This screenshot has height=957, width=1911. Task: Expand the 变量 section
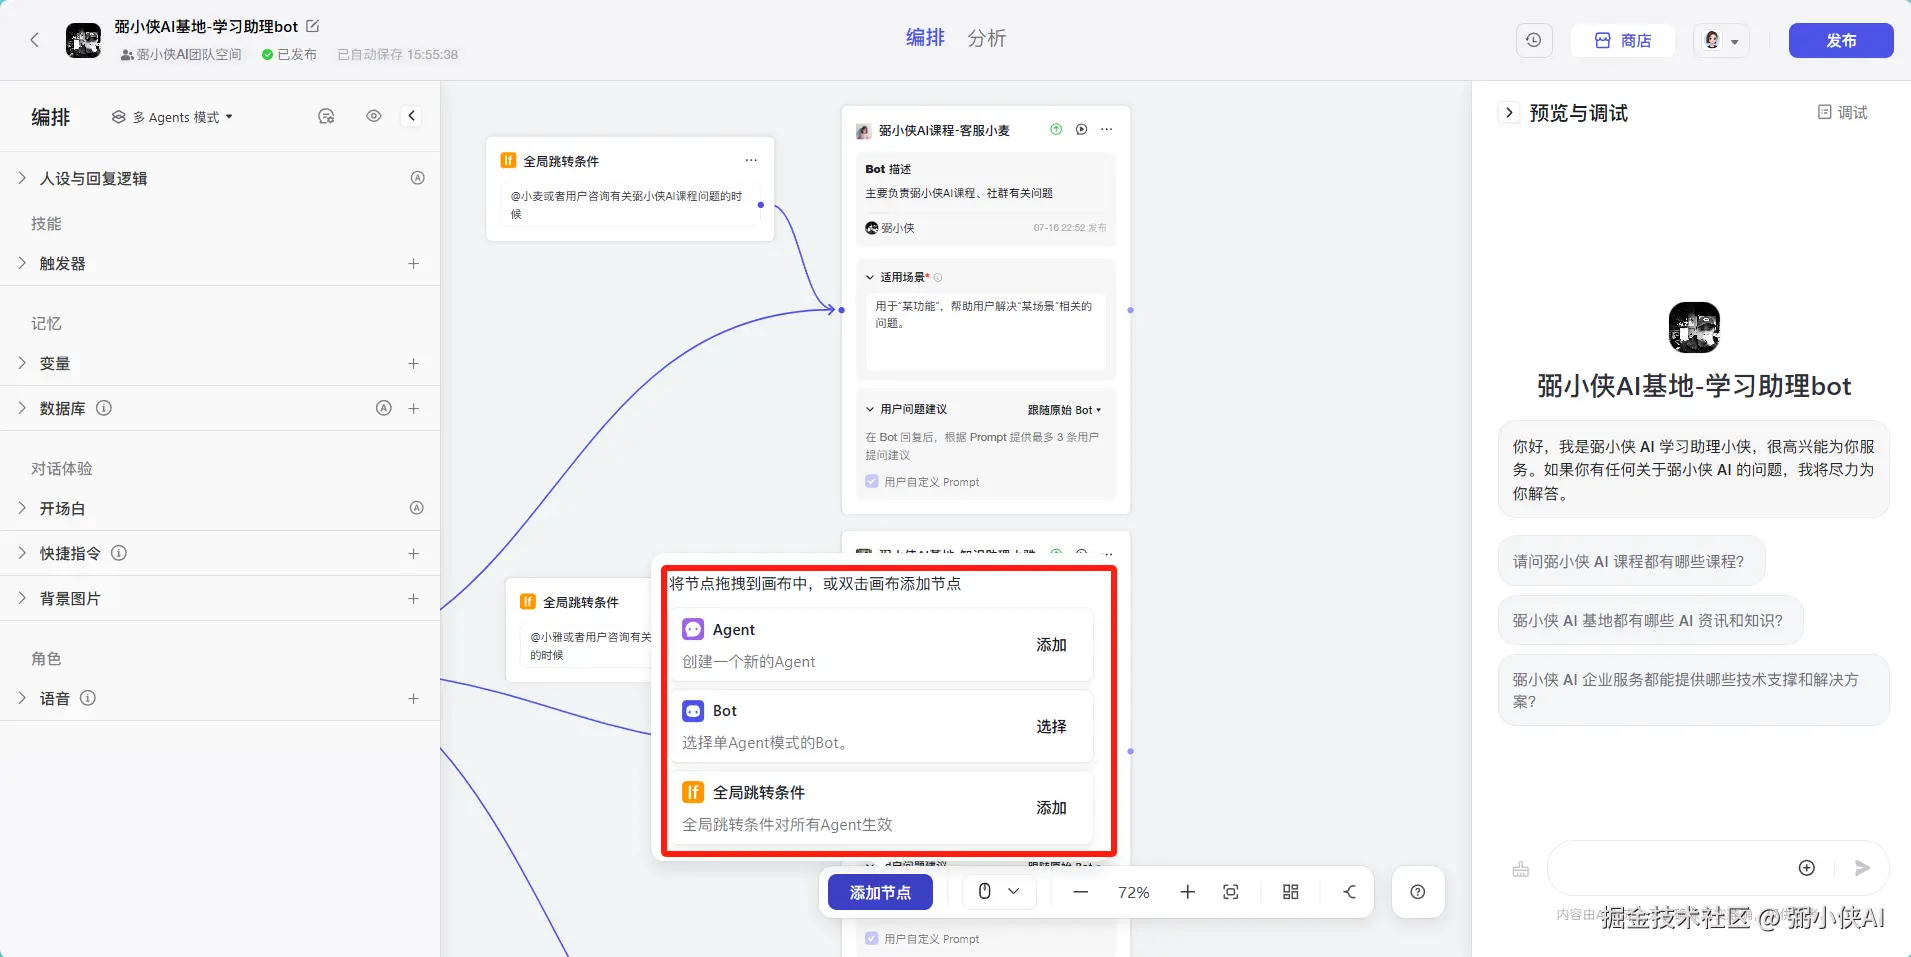[22, 363]
